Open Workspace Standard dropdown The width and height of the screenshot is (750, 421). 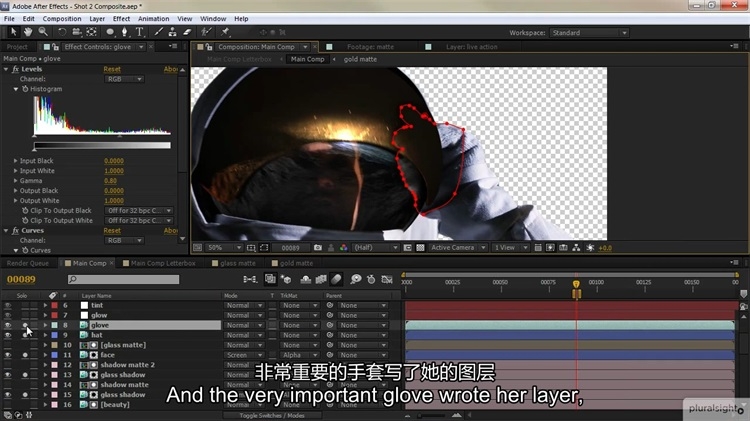(589, 33)
